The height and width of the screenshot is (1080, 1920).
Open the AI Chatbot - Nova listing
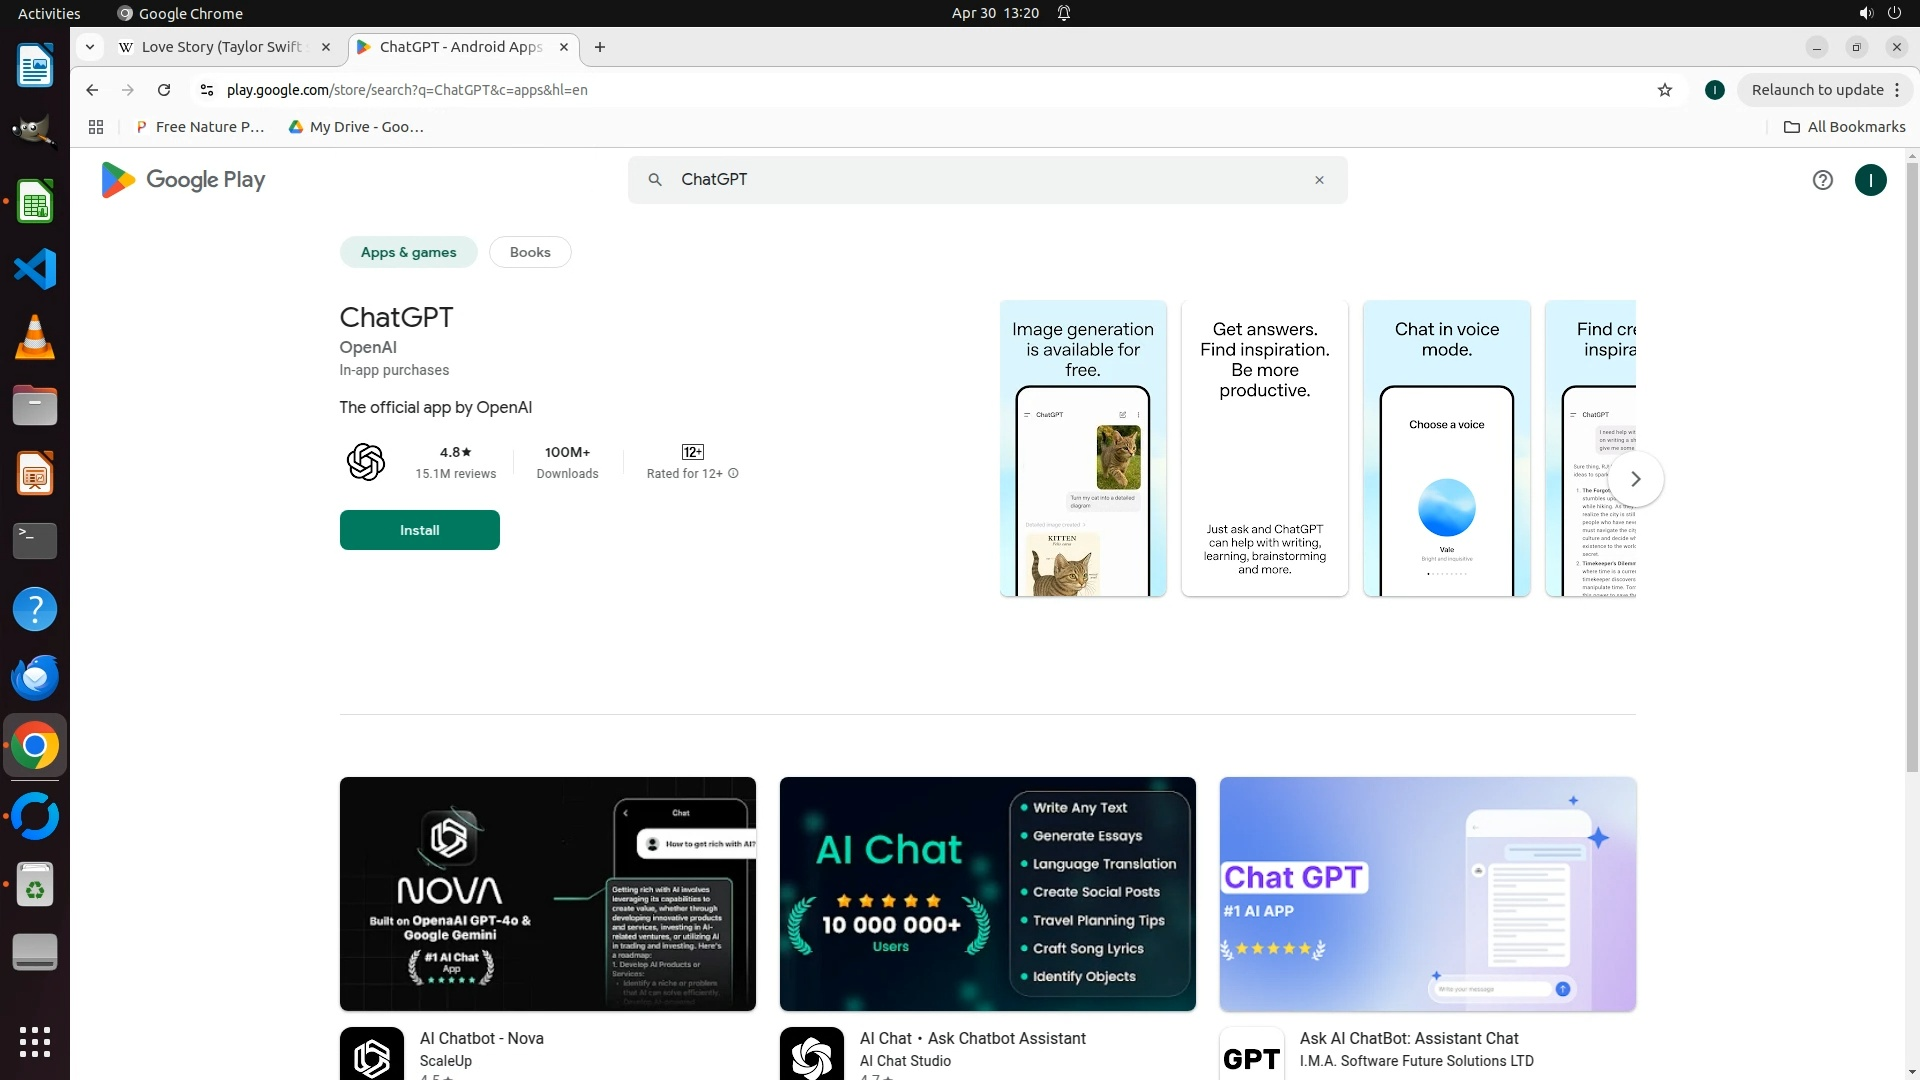click(x=482, y=1038)
